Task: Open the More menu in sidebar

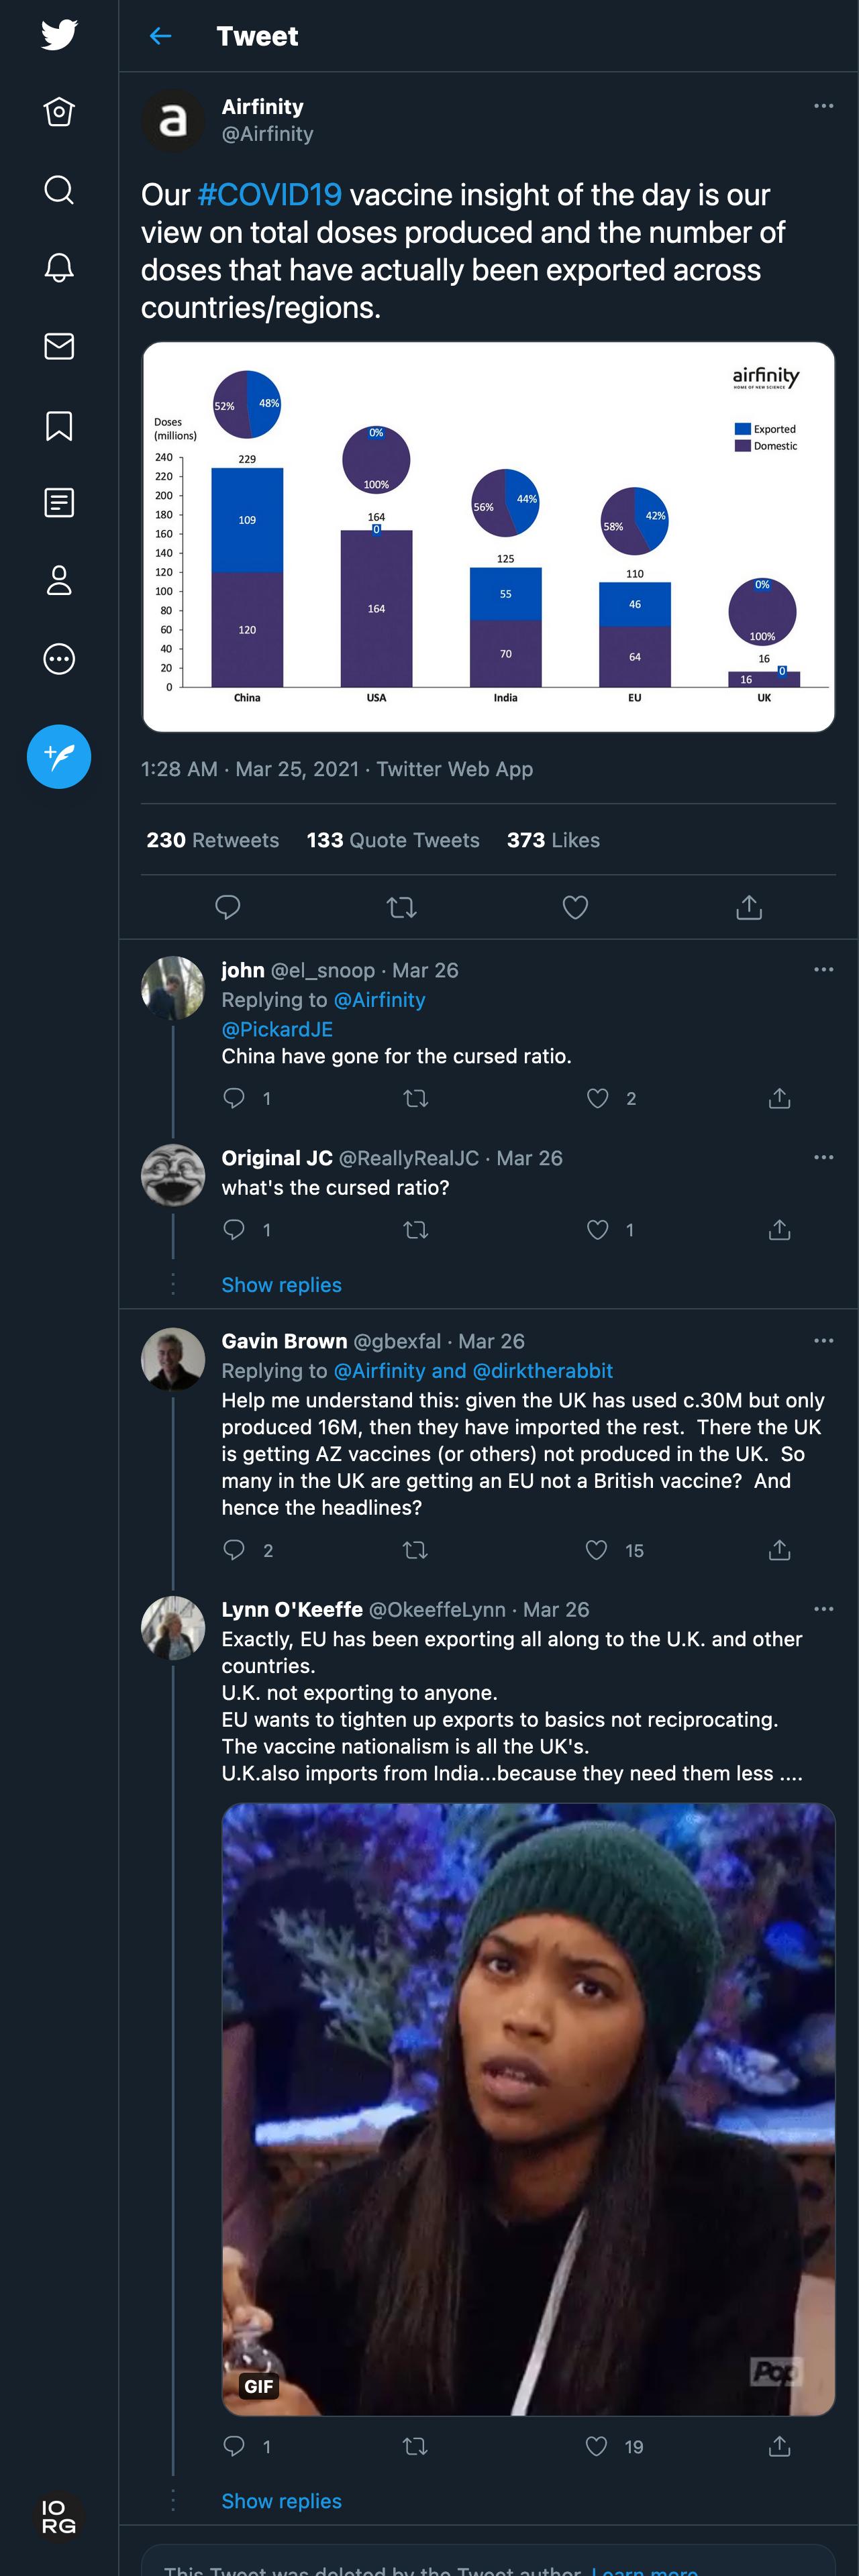Action: [x=59, y=659]
